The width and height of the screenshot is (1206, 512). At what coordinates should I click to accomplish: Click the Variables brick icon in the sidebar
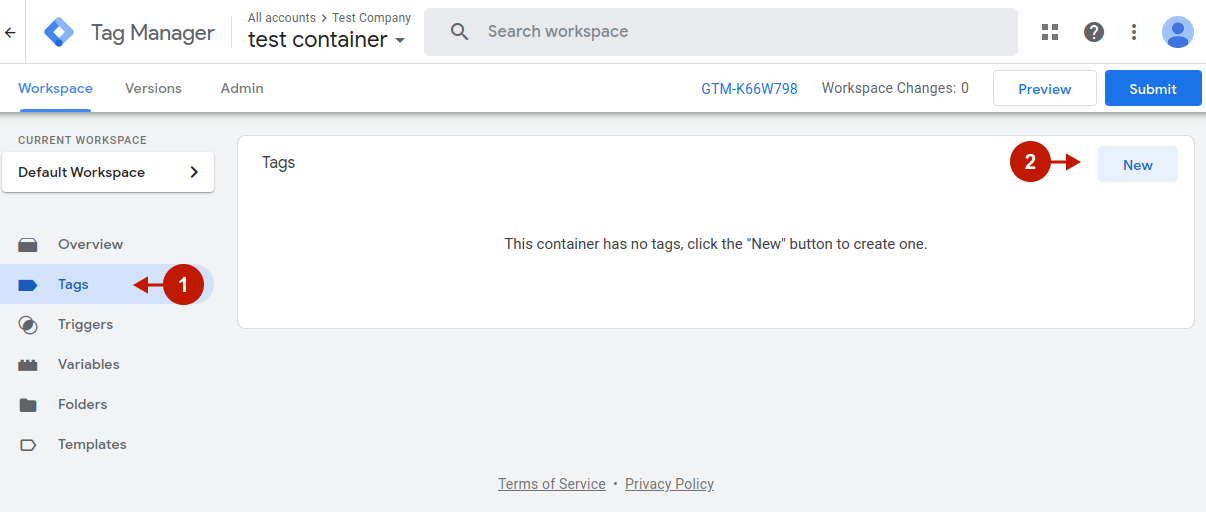[28, 365]
